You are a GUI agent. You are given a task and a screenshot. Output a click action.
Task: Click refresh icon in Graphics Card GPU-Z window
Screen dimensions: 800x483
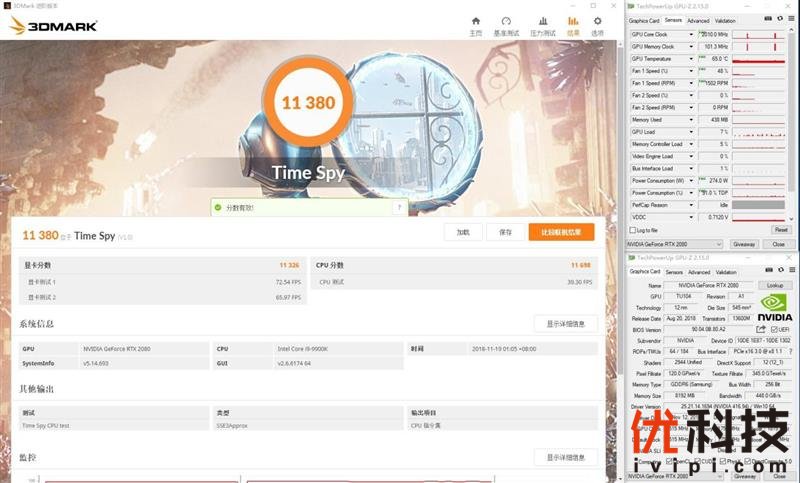pyautogui.click(x=781, y=270)
